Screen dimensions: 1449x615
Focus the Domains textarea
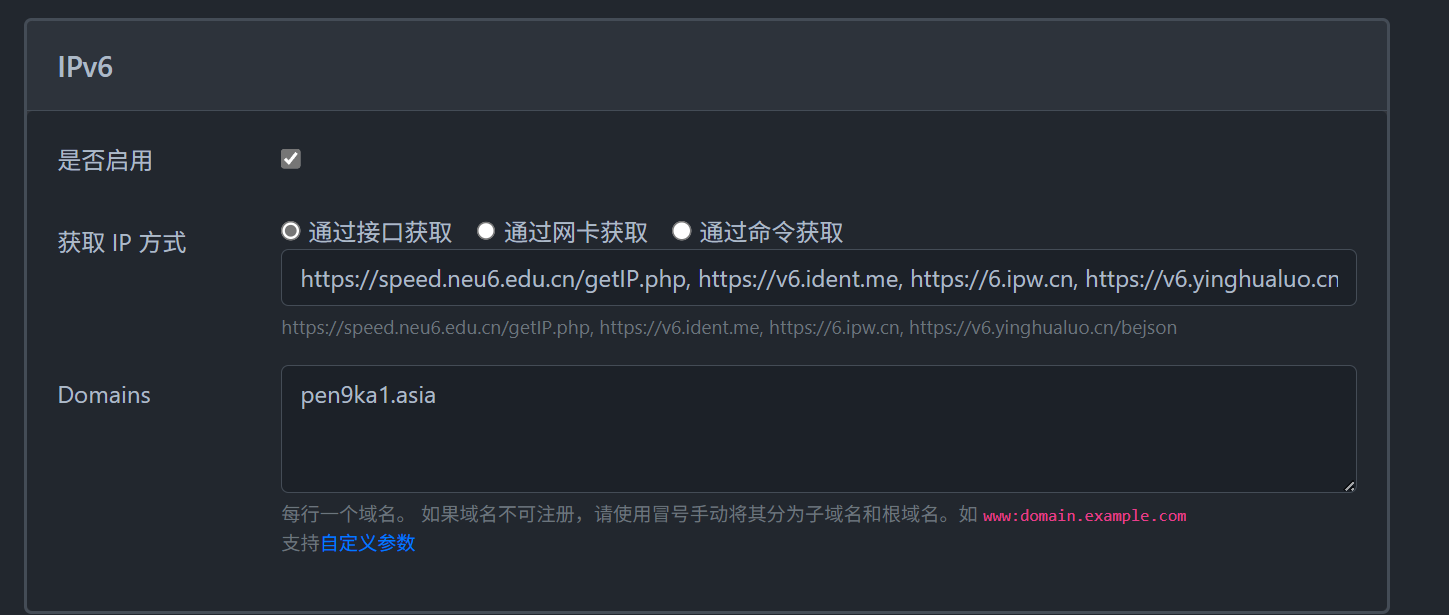[x=819, y=429]
